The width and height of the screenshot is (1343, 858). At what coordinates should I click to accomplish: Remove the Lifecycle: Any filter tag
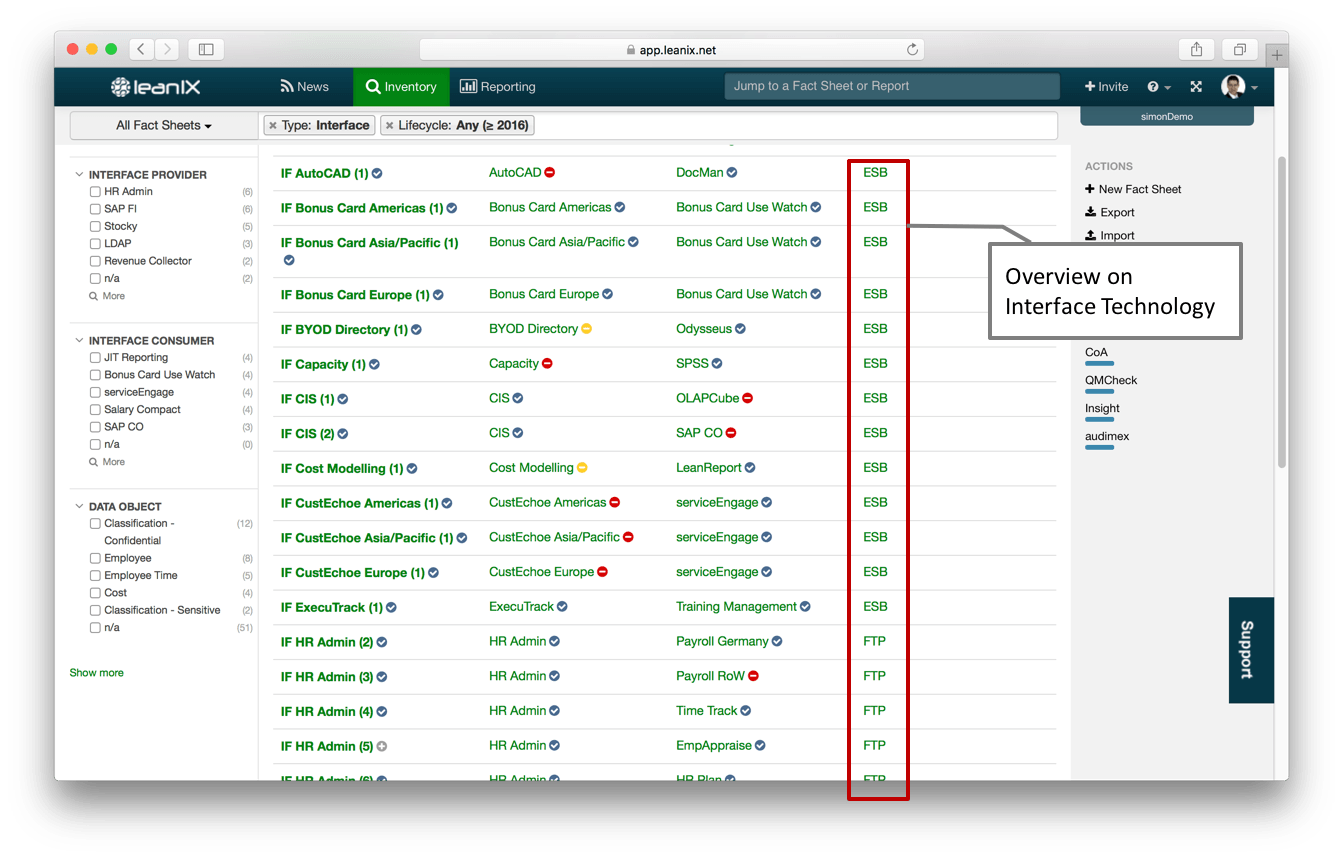(389, 126)
